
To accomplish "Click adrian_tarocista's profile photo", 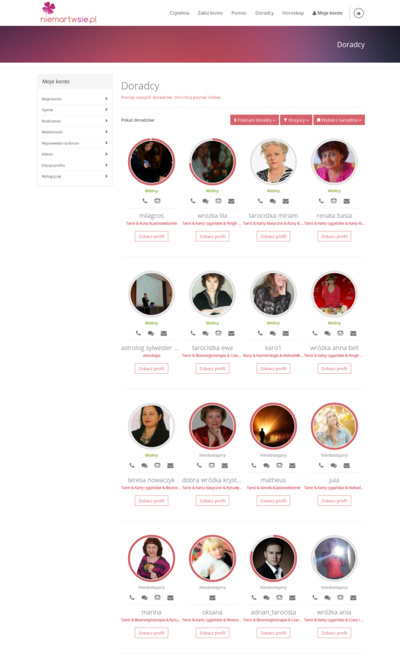I will pos(273,558).
